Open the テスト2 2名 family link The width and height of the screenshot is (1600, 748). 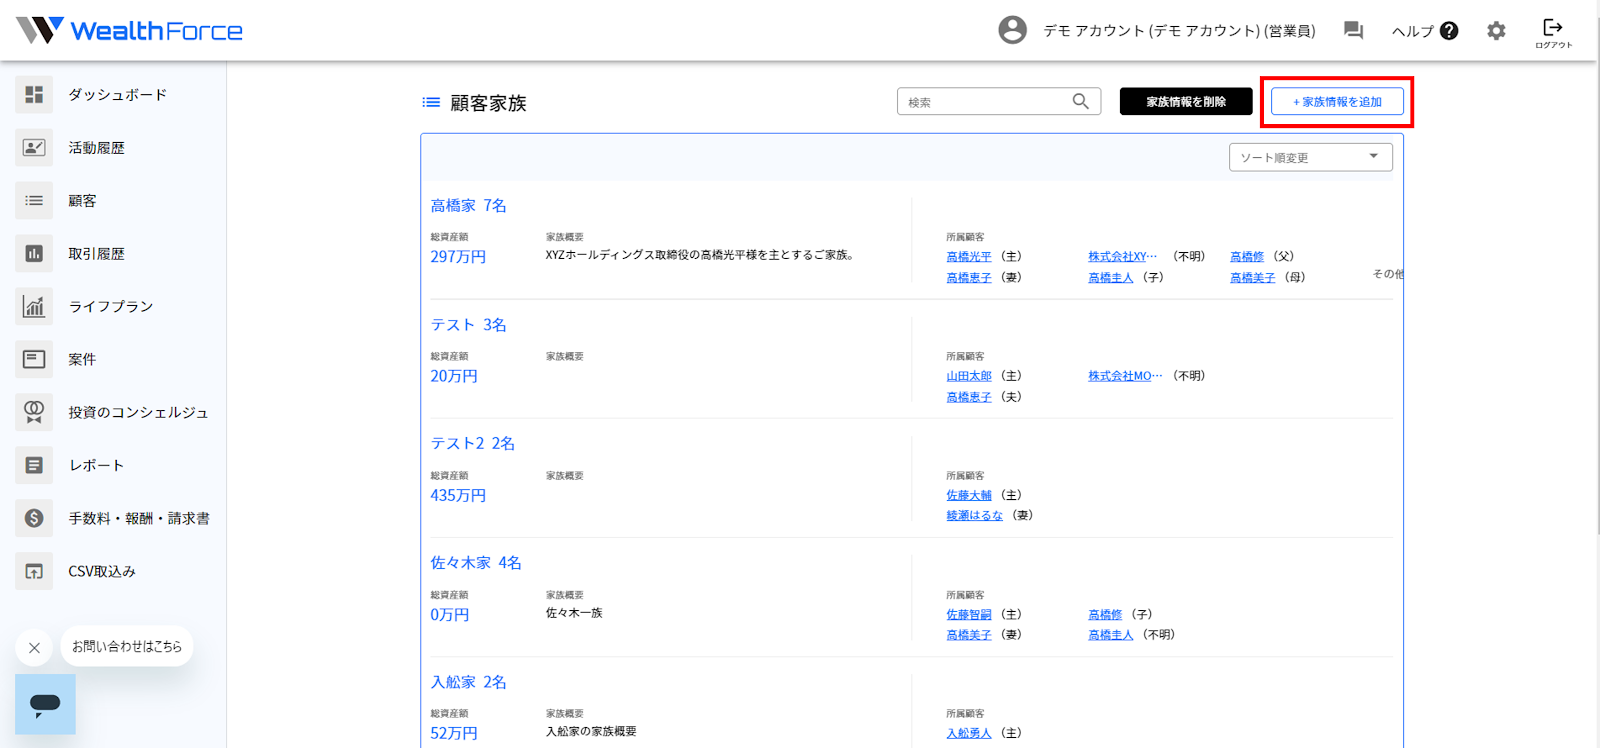[472, 443]
